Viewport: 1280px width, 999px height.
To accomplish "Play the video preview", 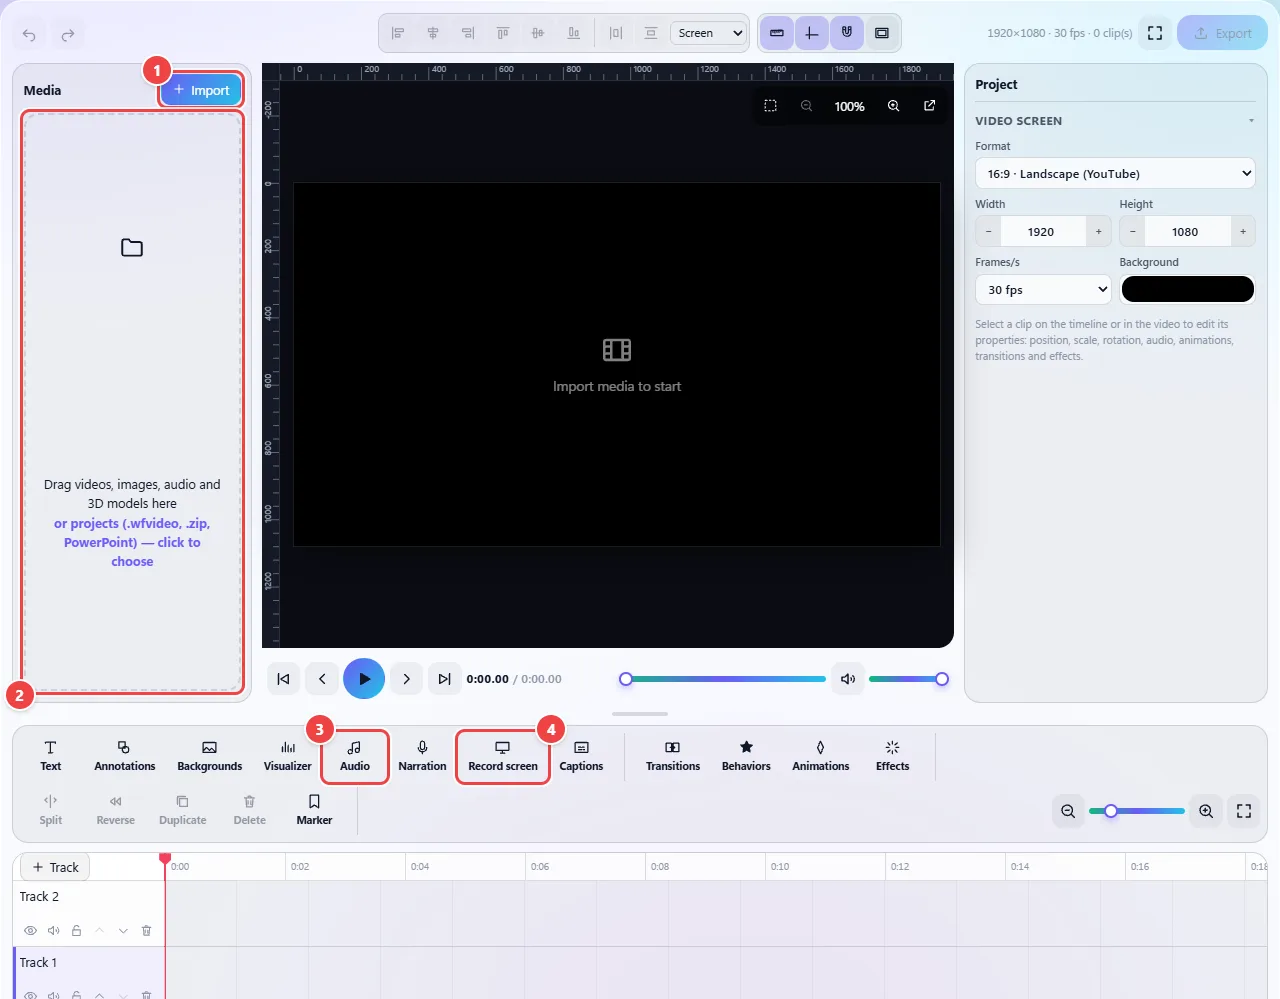I will [x=364, y=679].
